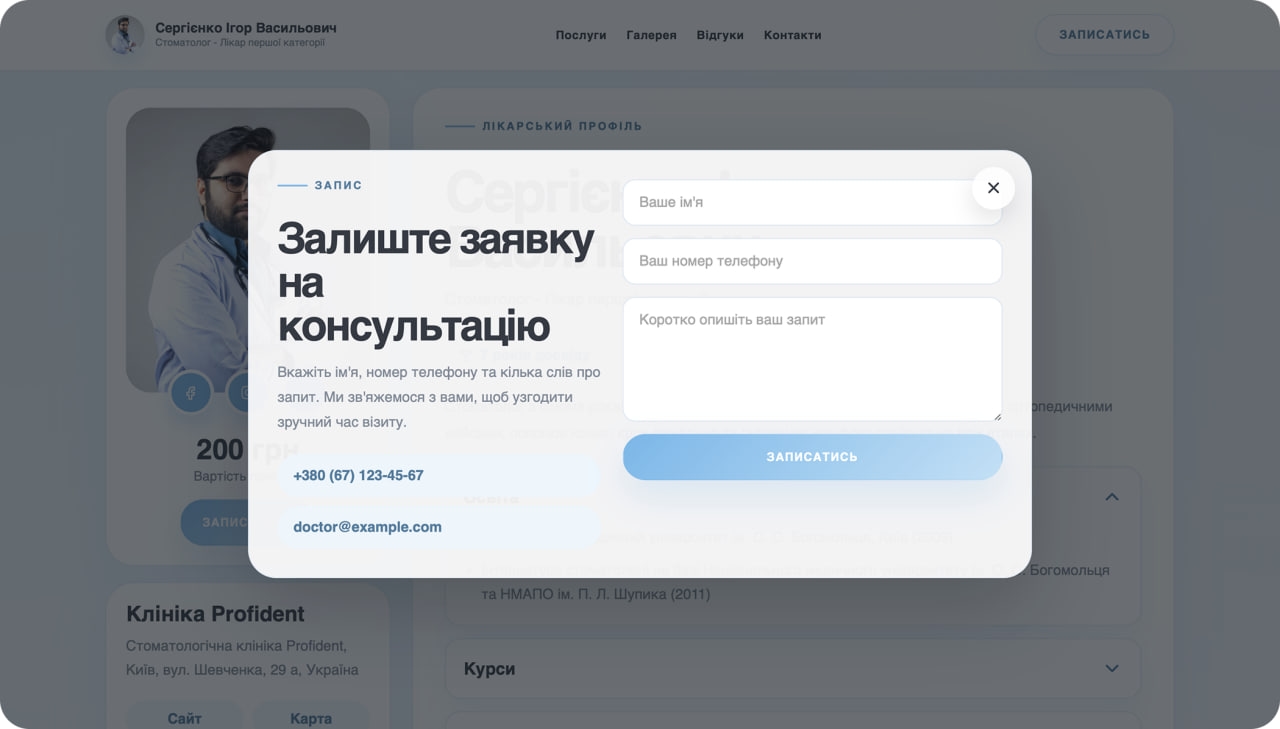The image size is (1280, 729).
Task: Collapse the Освіта section with the chevron up
Action: click(1111, 497)
